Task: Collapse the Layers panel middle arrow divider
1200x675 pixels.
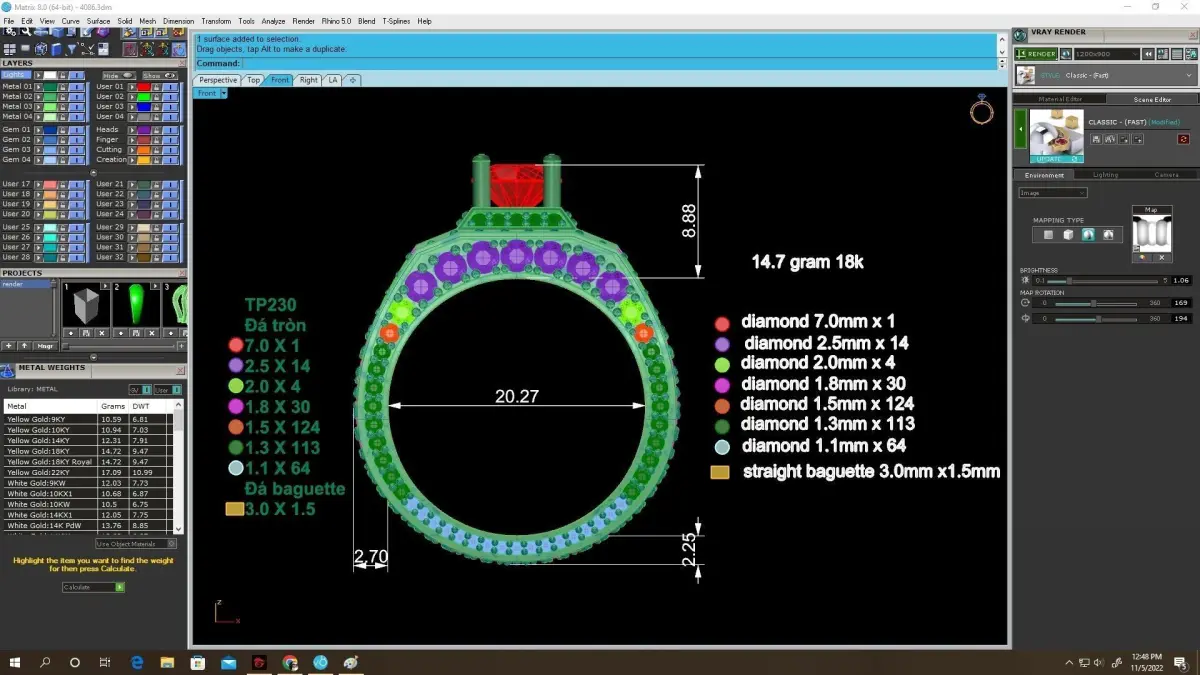Action: tap(93, 172)
